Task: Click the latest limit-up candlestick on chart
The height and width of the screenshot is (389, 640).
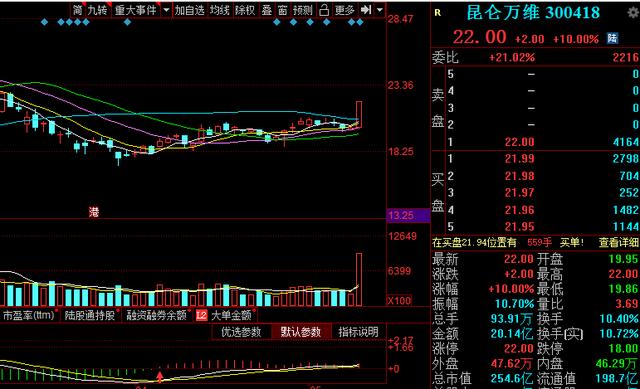Action: pos(359,113)
